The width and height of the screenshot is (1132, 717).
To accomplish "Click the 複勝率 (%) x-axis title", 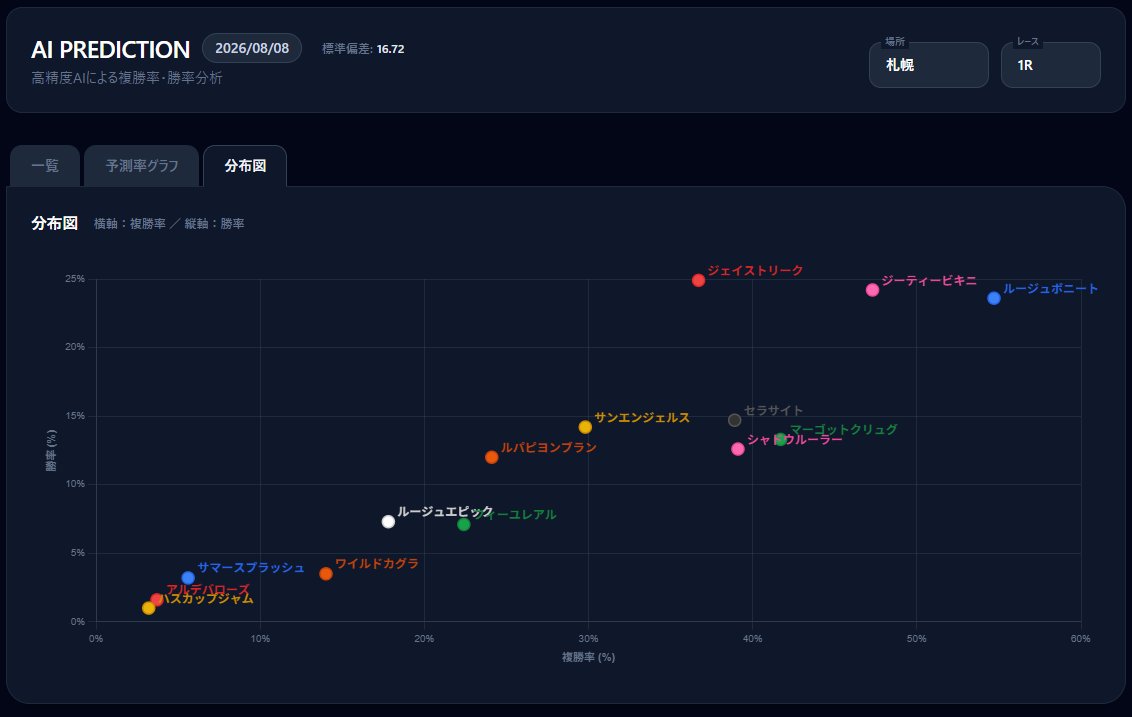I will 588,657.
